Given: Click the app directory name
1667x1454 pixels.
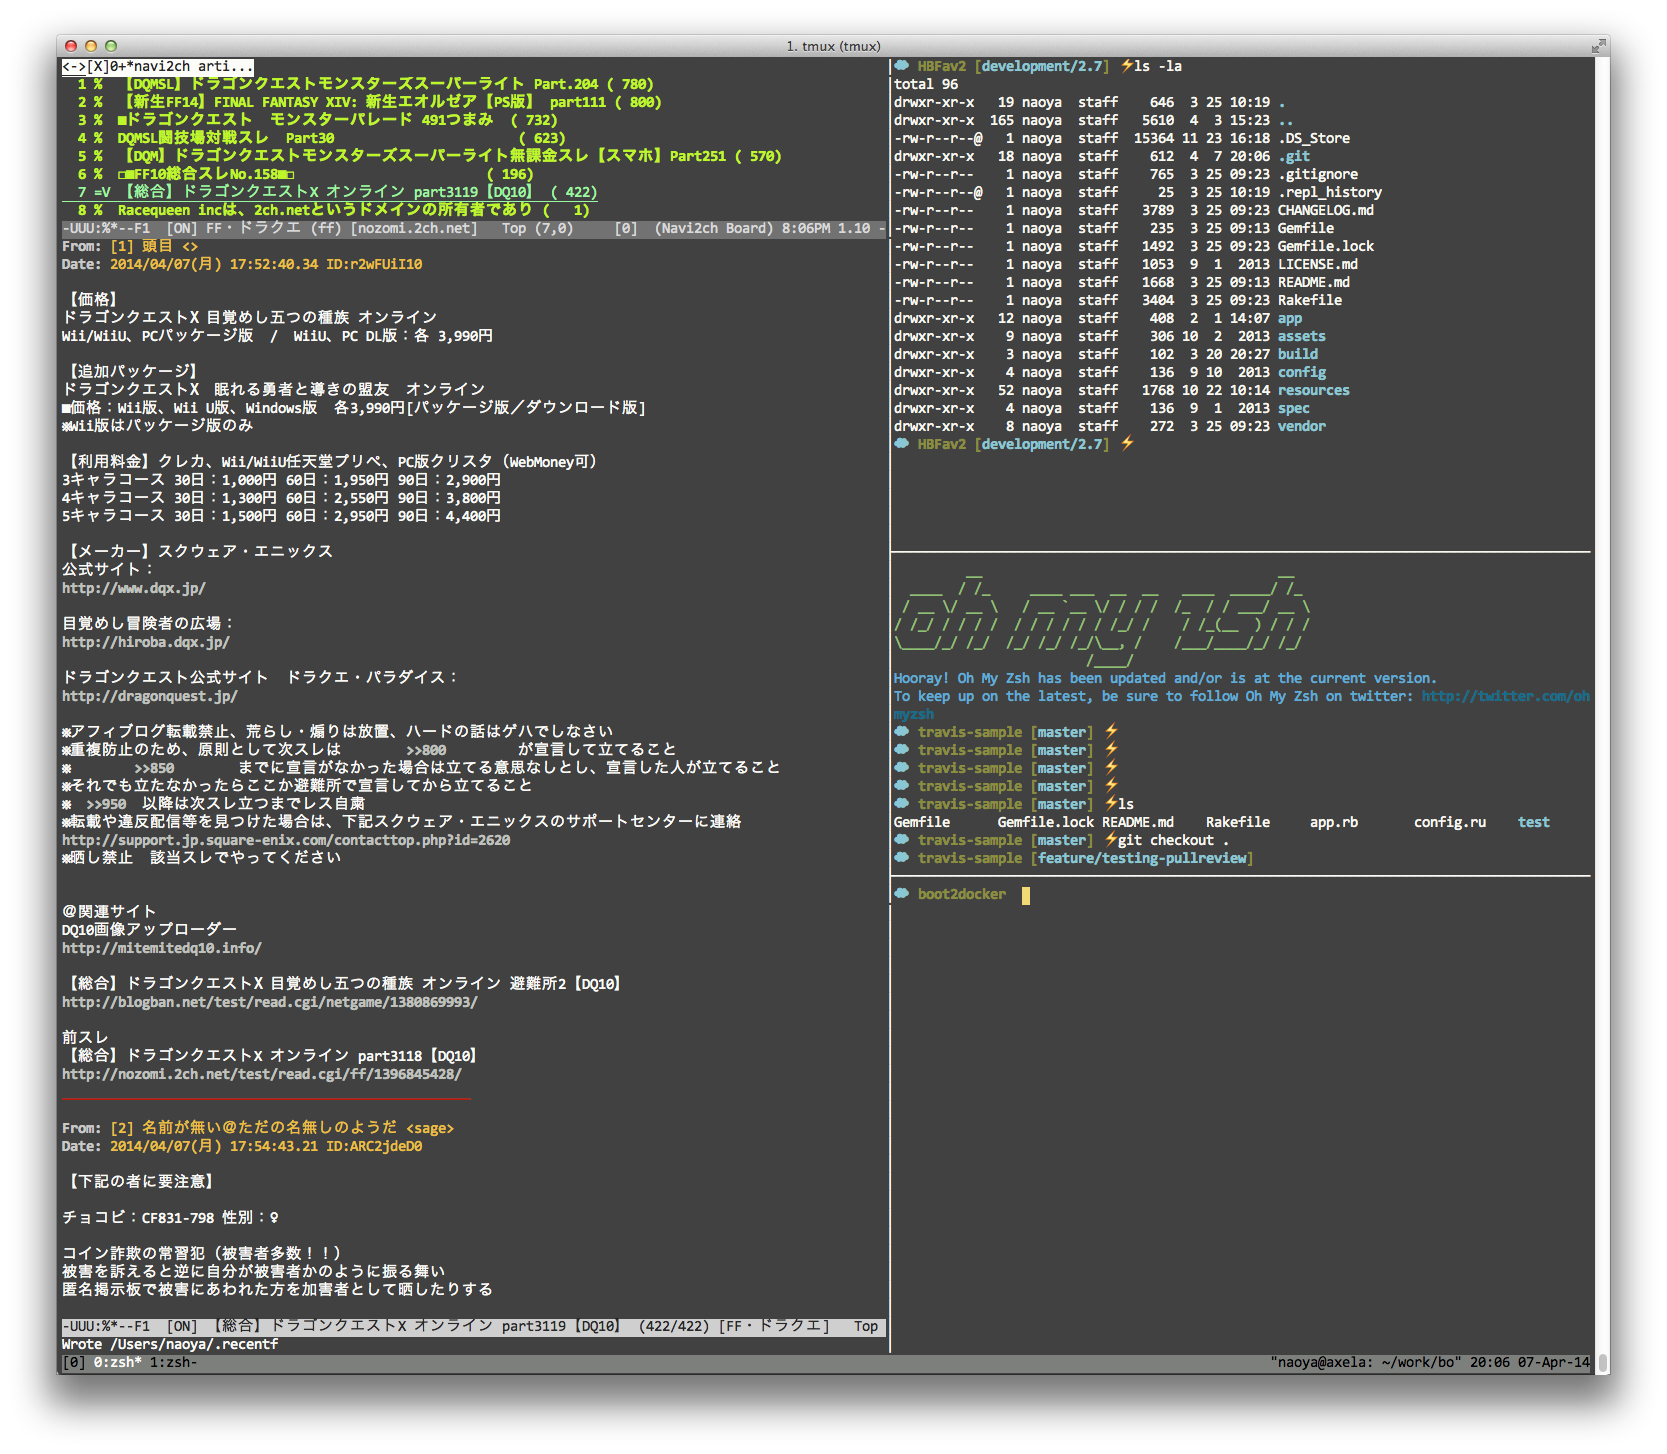Looking at the screenshot, I should pos(1290,318).
